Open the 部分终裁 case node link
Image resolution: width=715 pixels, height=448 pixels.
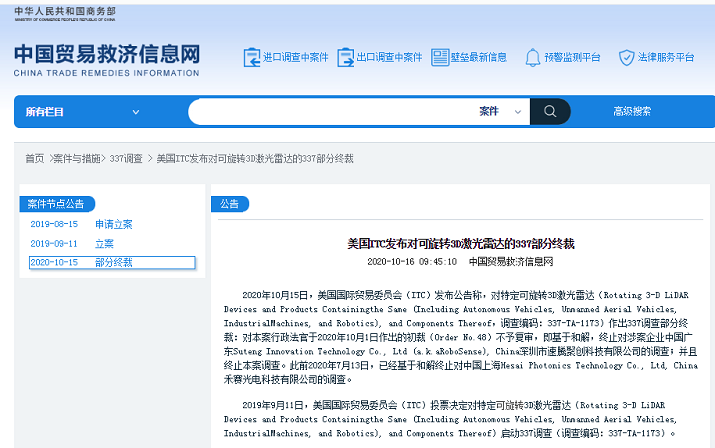click(114, 263)
